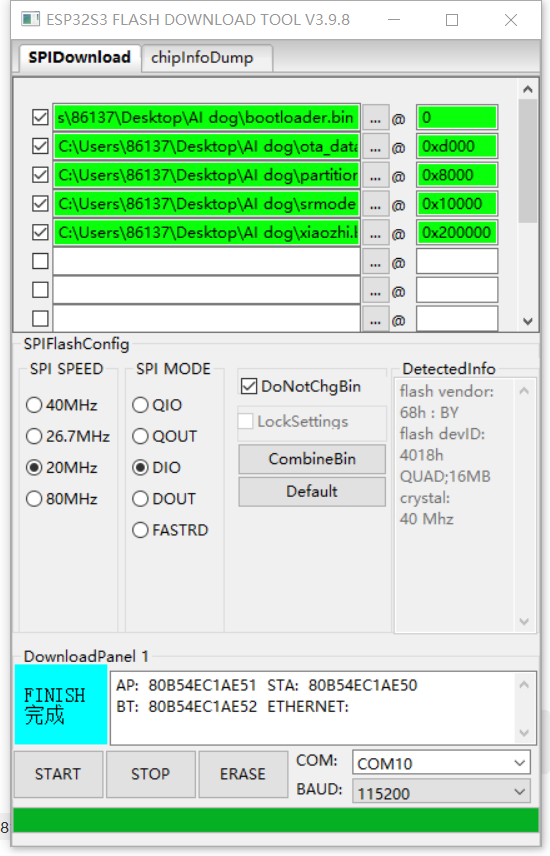Screen dimensions: 550x856
Task: Click the partition file path field
Action: (x=206, y=175)
